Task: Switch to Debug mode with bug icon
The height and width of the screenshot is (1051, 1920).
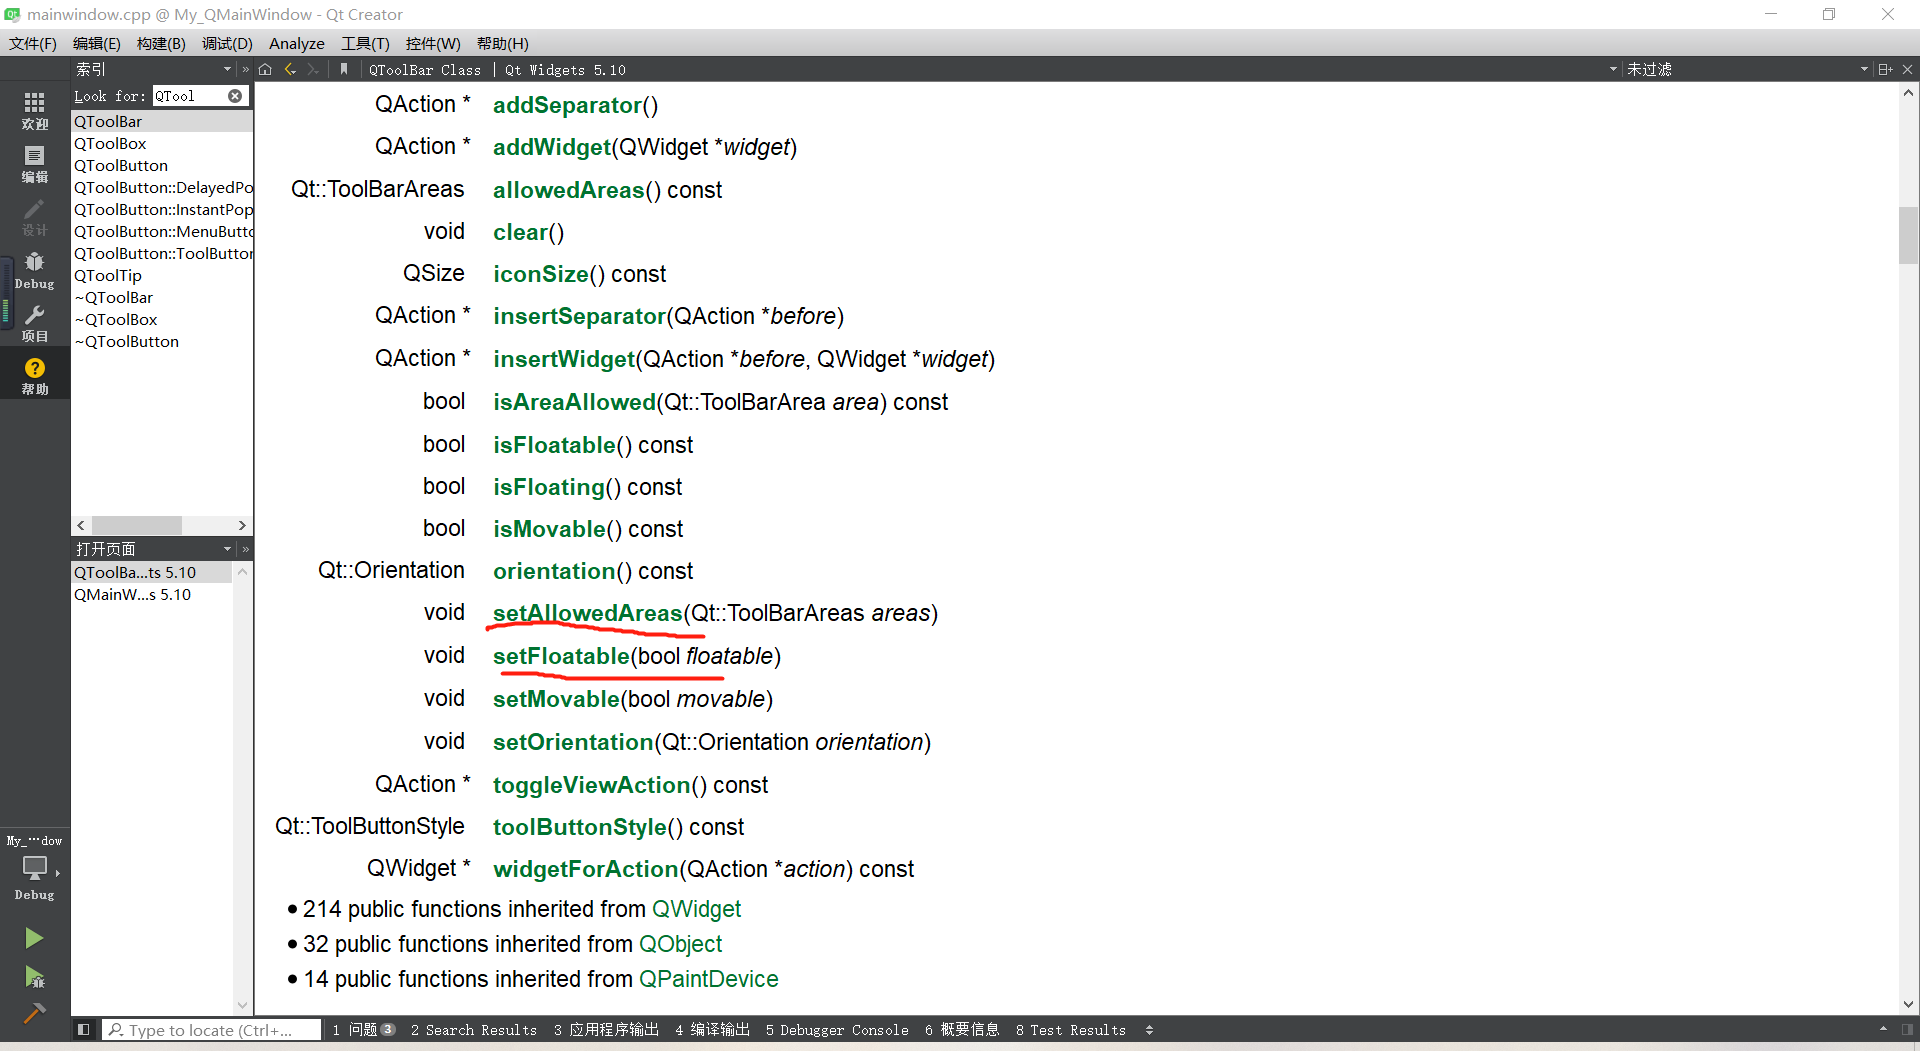Action: (35, 270)
